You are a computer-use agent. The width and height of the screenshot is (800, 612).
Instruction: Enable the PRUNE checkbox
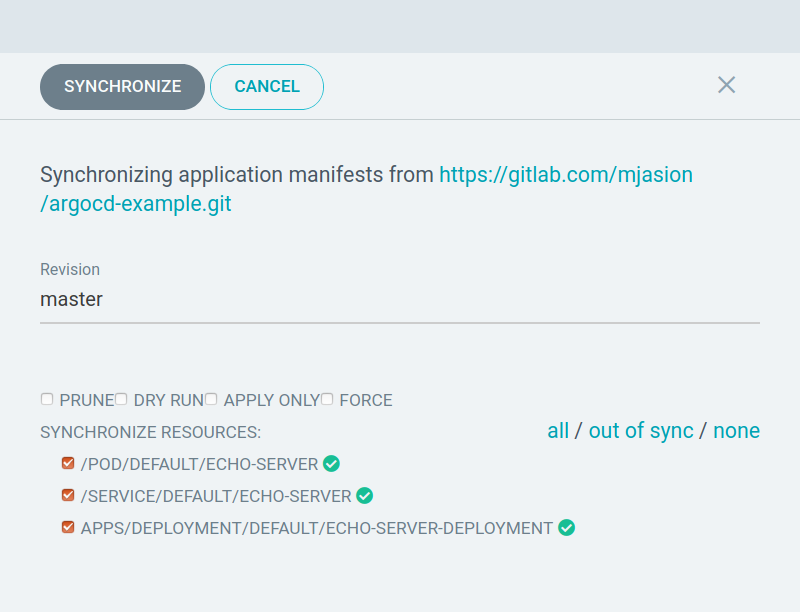tap(47, 399)
